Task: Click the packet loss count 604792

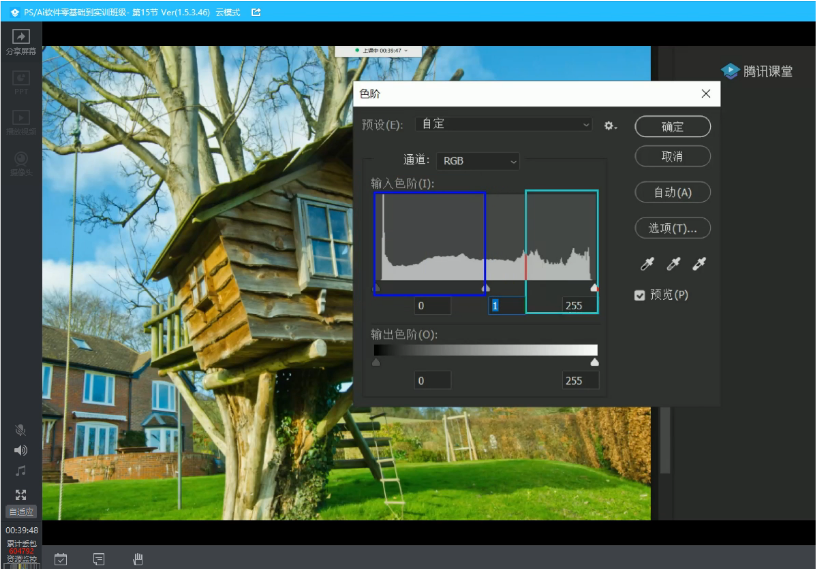Action: (21, 551)
